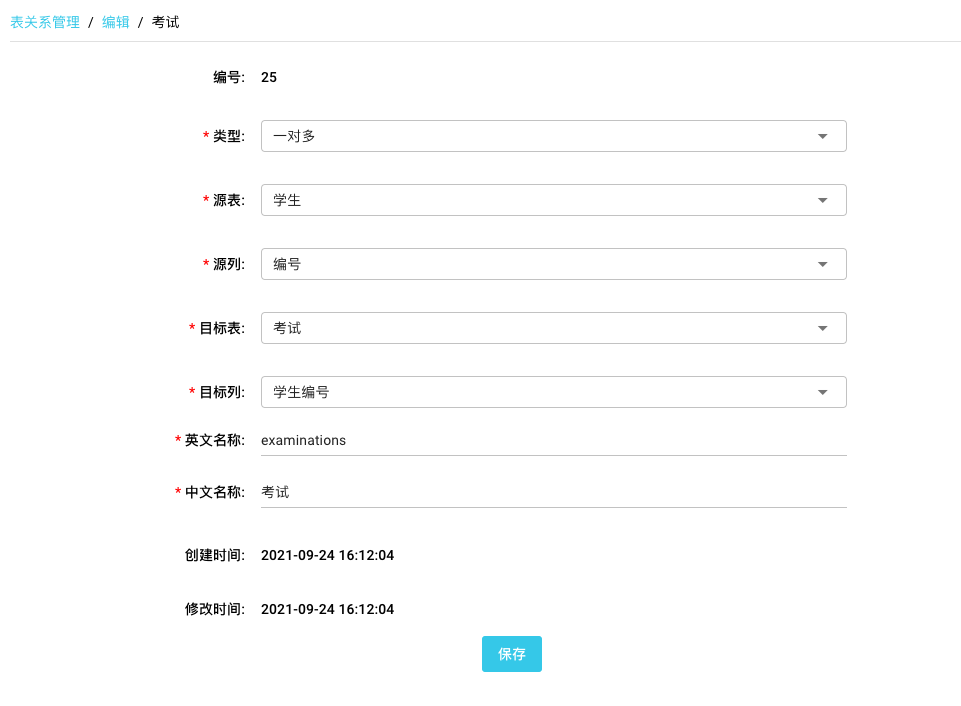Click the 考试 breadcrumb text
The image size is (961, 706).
(165, 22)
